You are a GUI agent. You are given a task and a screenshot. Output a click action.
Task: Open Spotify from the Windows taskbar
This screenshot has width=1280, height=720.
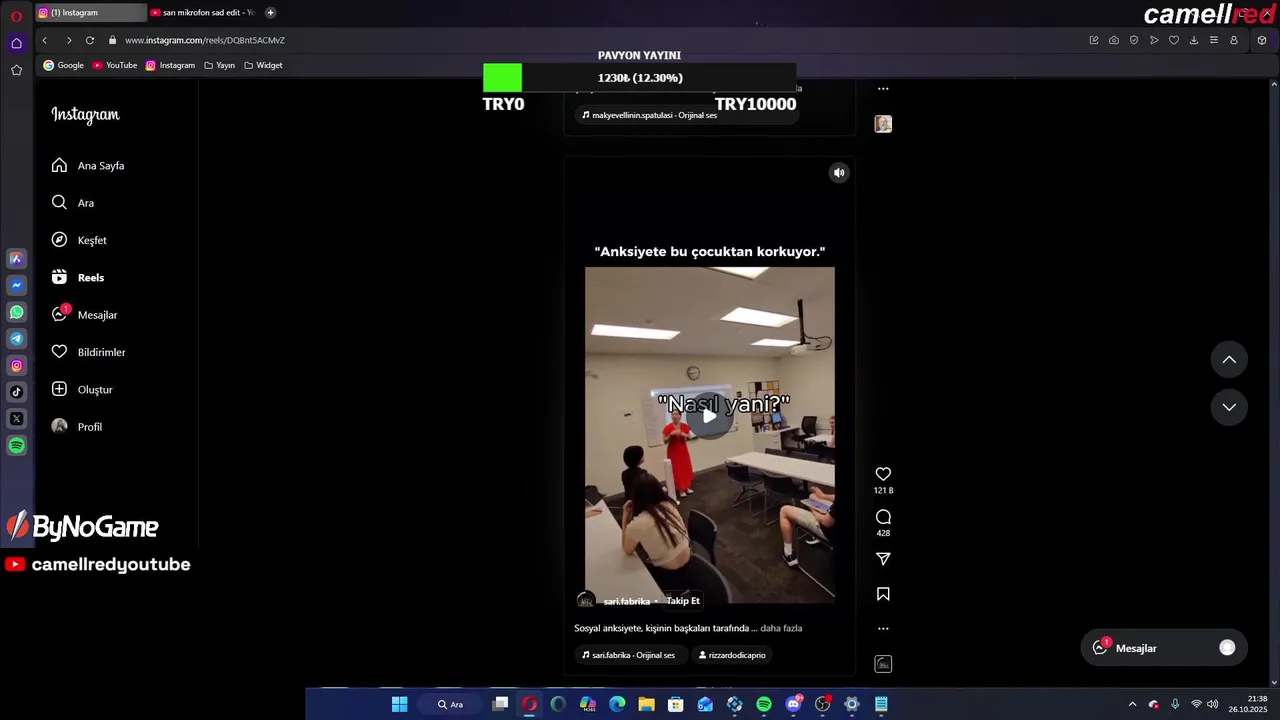[764, 704]
